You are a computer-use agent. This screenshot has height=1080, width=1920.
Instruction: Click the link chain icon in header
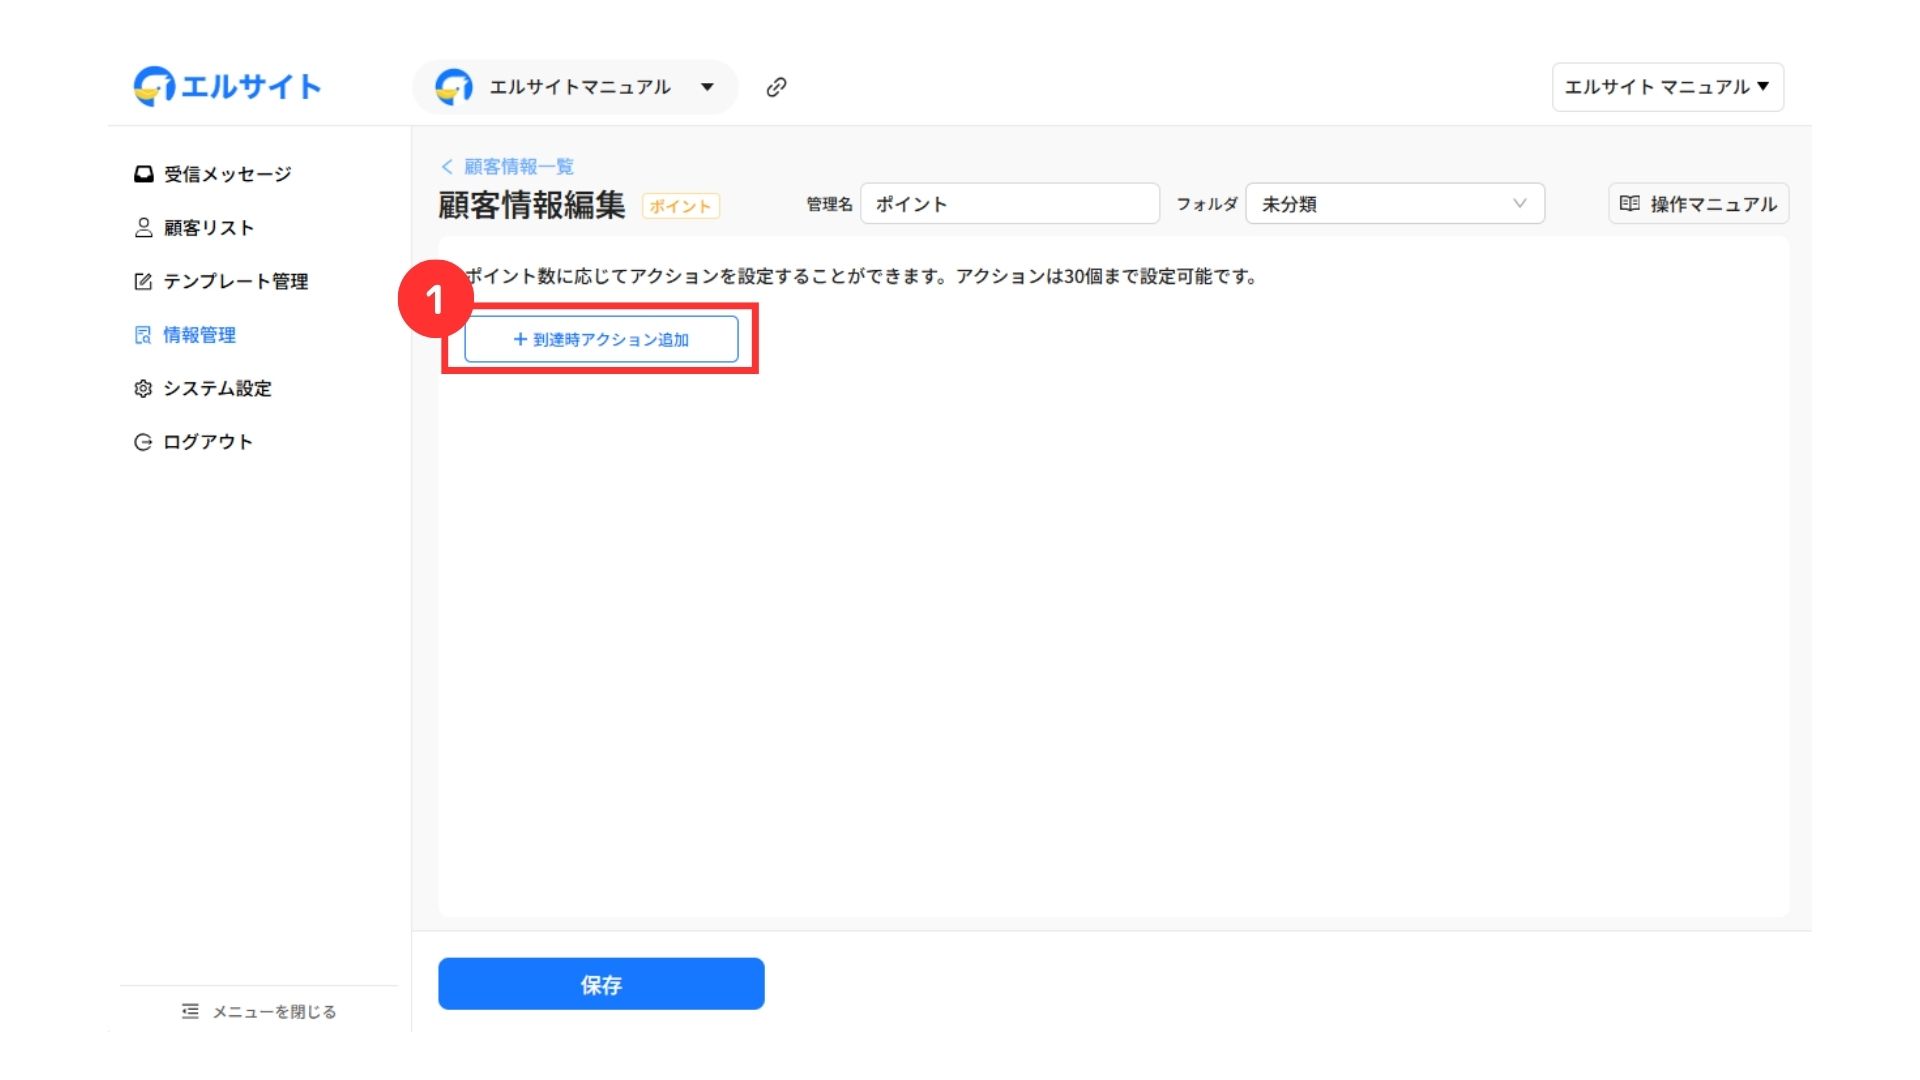(x=776, y=87)
